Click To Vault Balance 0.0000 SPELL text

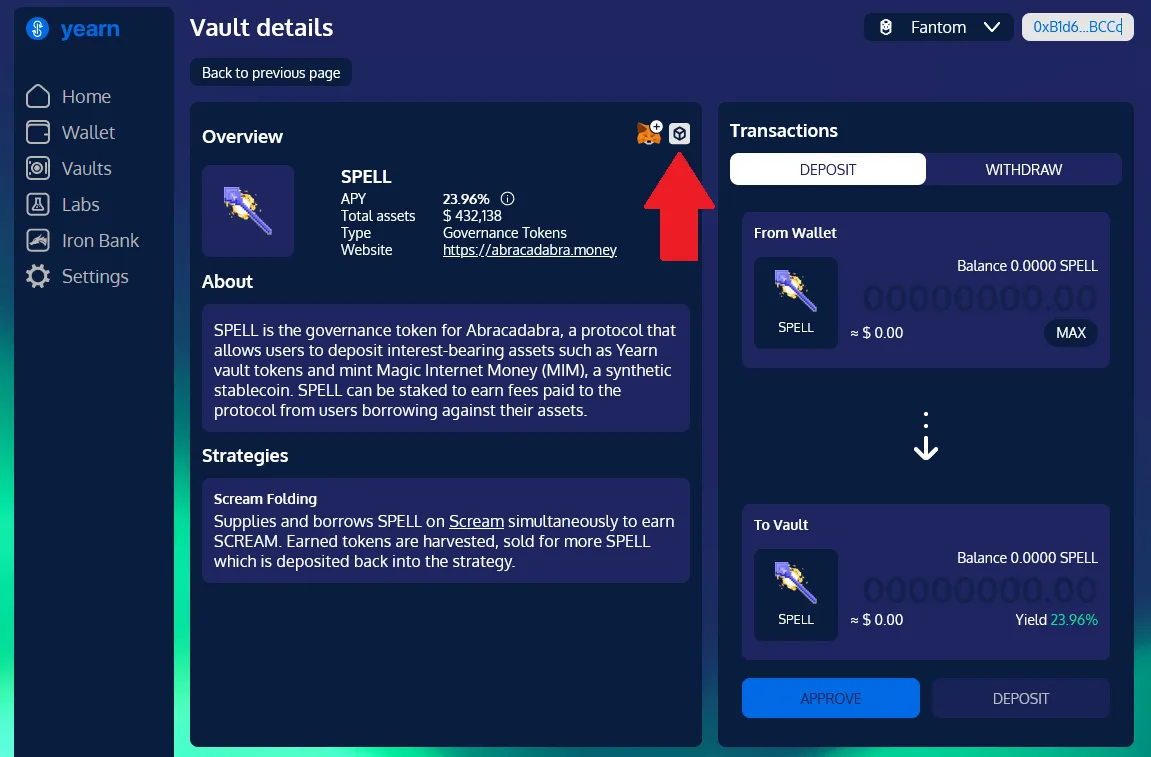click(x=1028, y=558)
